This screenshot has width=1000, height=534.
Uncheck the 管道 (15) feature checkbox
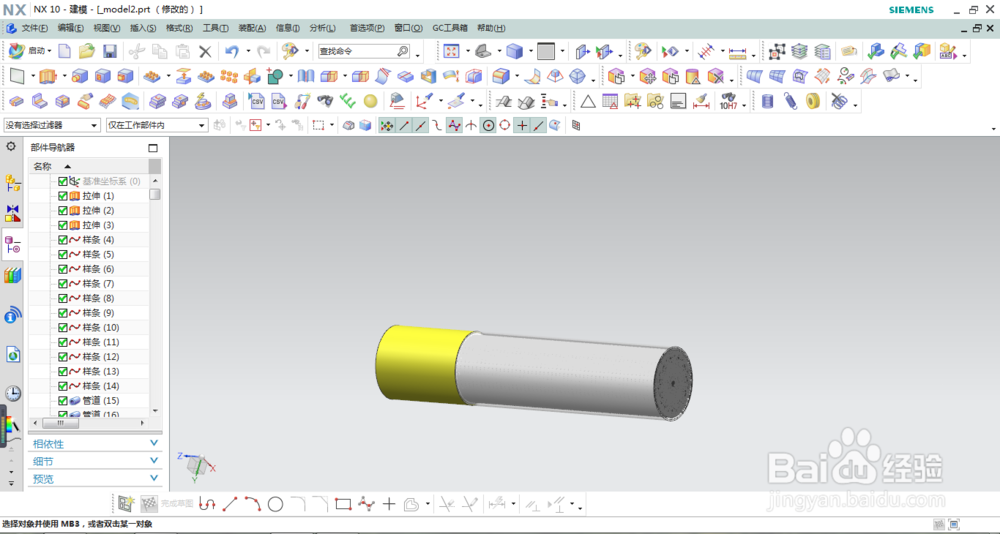pos(62,401)
